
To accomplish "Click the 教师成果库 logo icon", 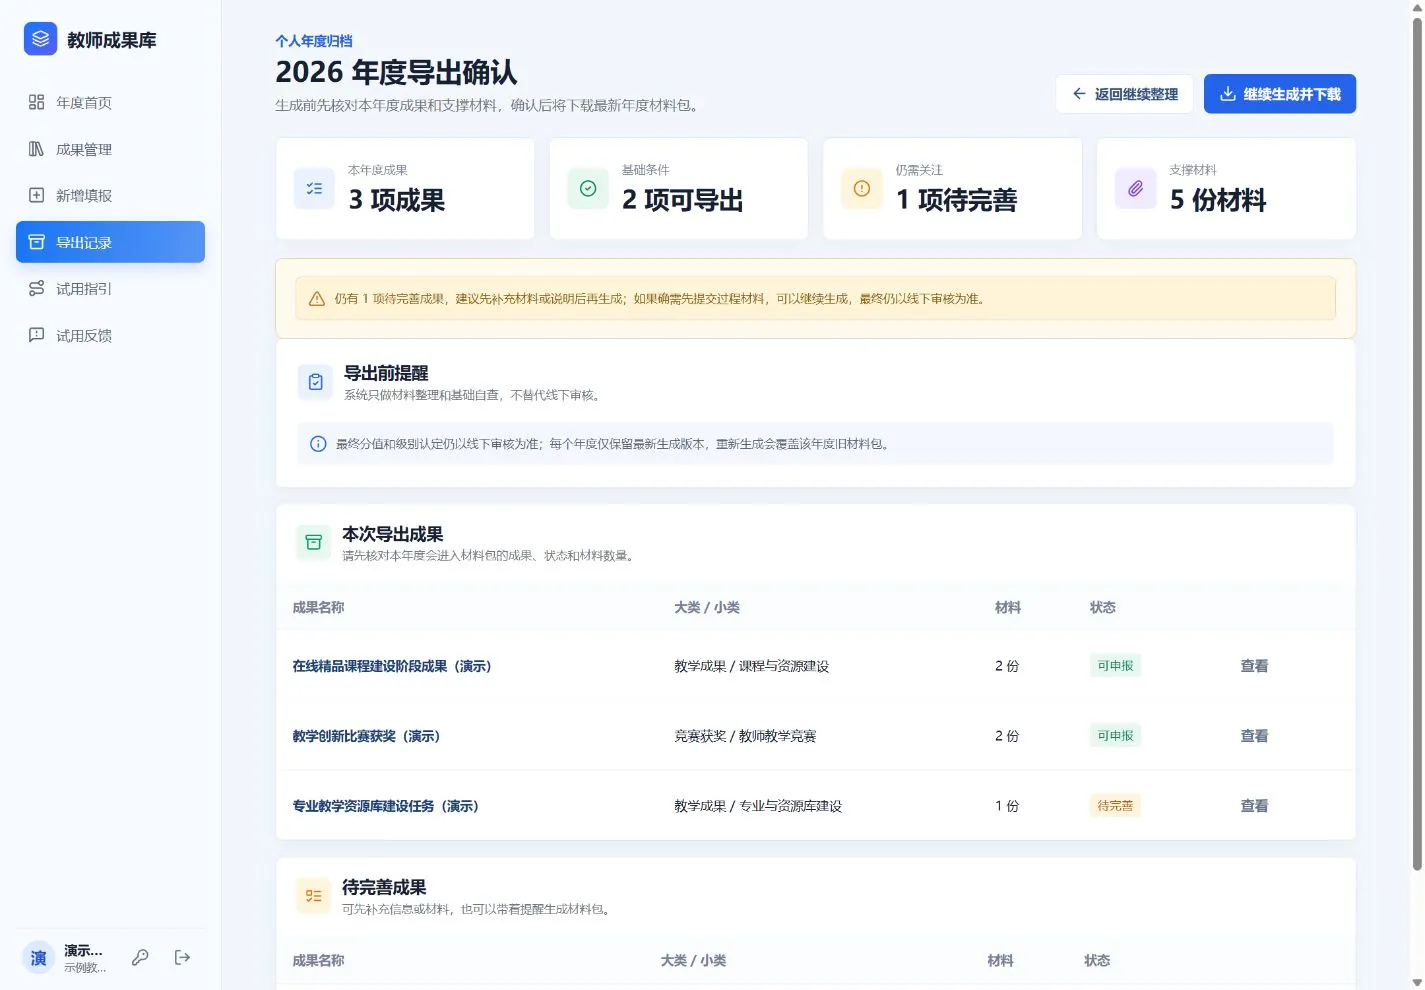I will [40, 39].
